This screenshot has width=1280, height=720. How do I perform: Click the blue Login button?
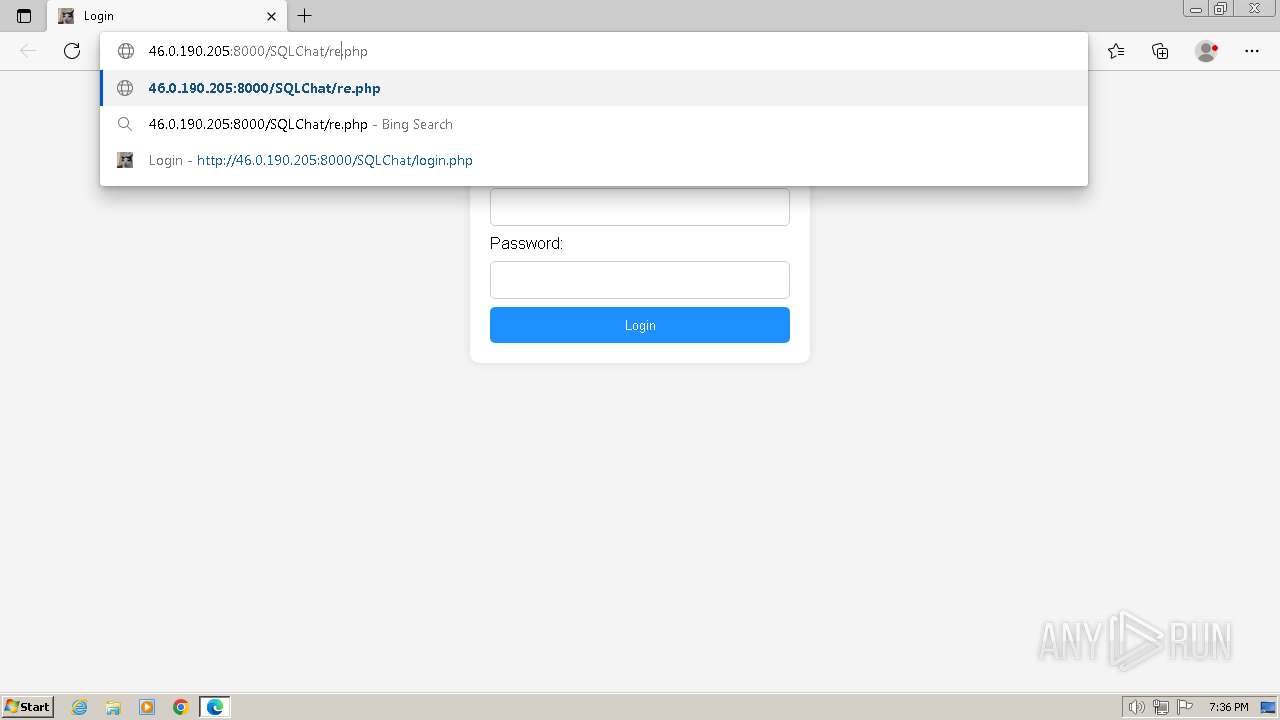(640, 325)
